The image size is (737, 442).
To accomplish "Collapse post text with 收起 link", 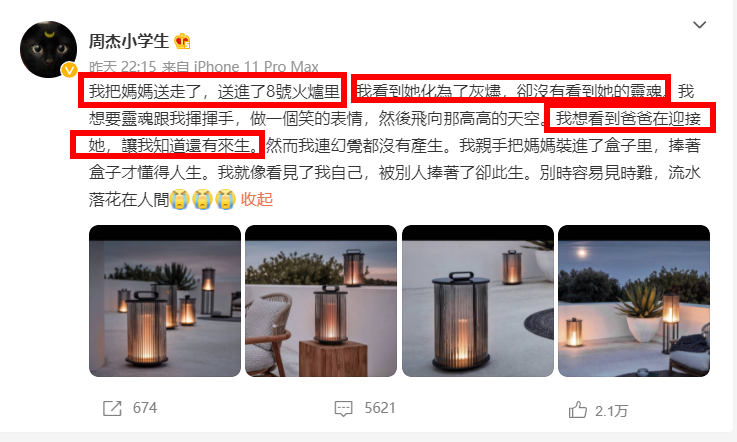I will point(257,199).
